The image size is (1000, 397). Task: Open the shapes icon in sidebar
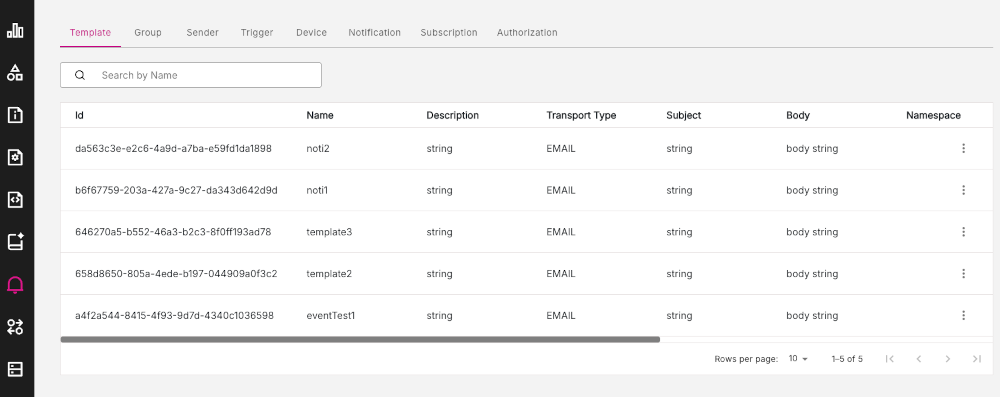15,73
